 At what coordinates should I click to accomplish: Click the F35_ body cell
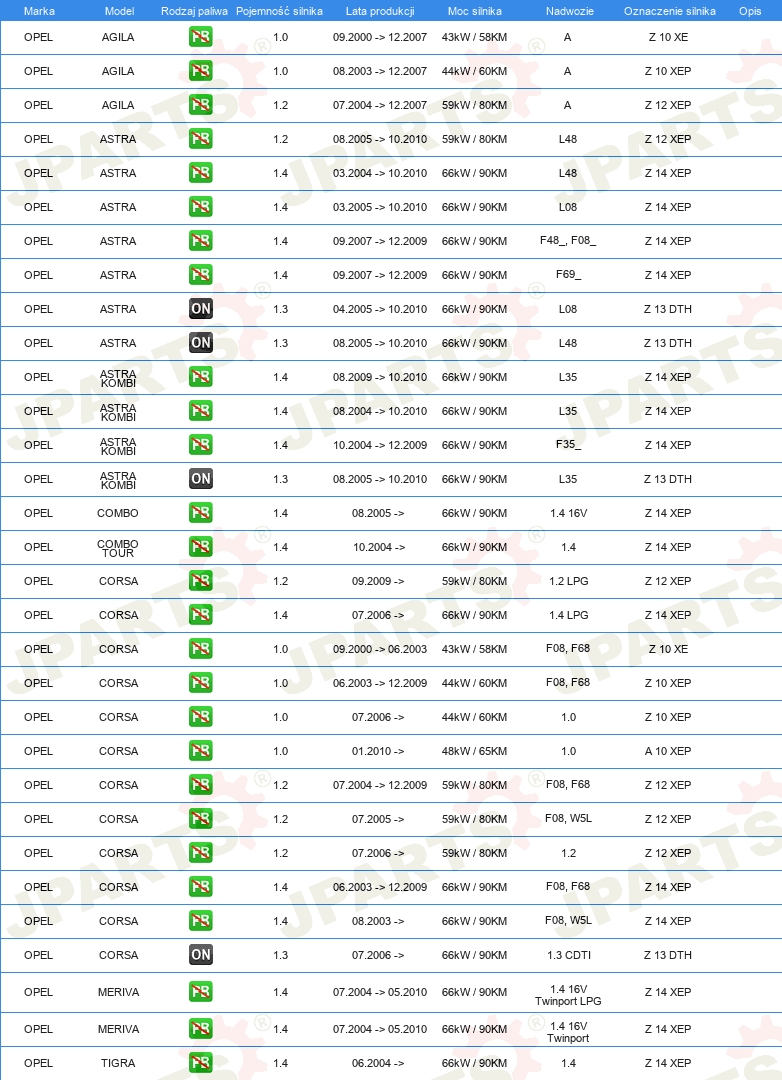click(x=568, y=444)
